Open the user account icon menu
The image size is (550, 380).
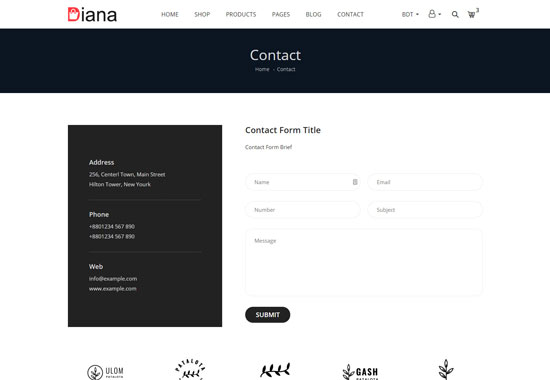coord(434,14)
